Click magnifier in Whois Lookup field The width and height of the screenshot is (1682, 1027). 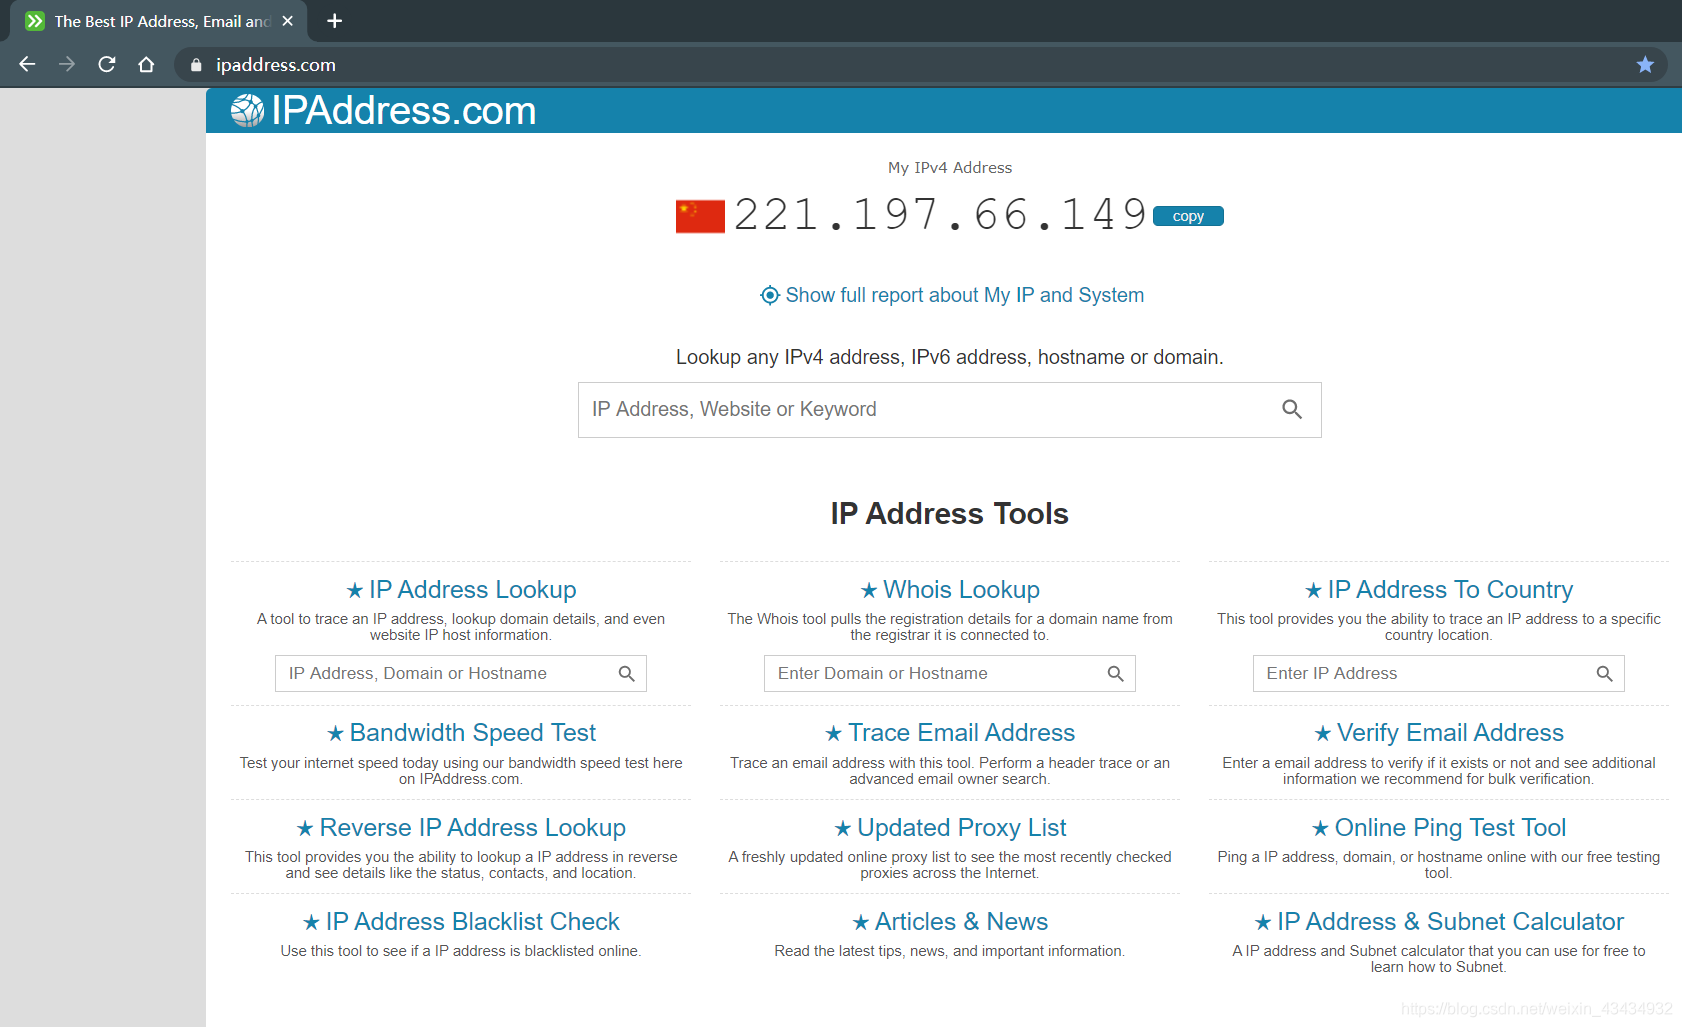point(1116,674)
